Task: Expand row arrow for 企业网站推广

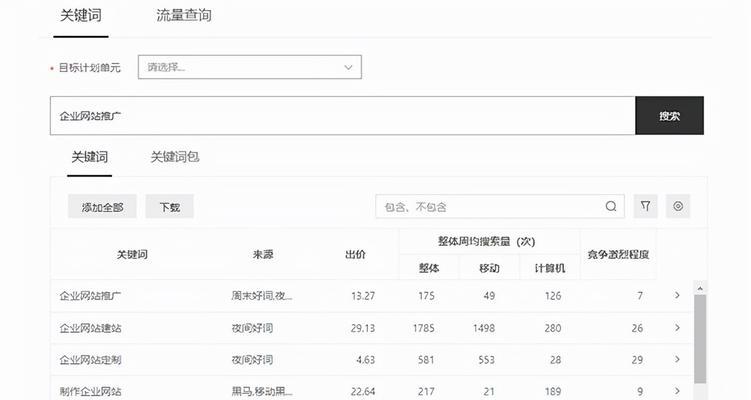Action: 677,295
